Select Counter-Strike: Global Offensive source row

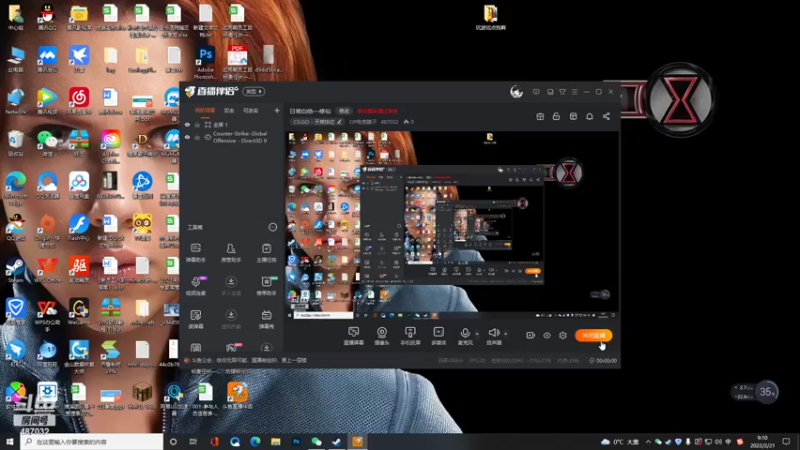tap(232, 137)
